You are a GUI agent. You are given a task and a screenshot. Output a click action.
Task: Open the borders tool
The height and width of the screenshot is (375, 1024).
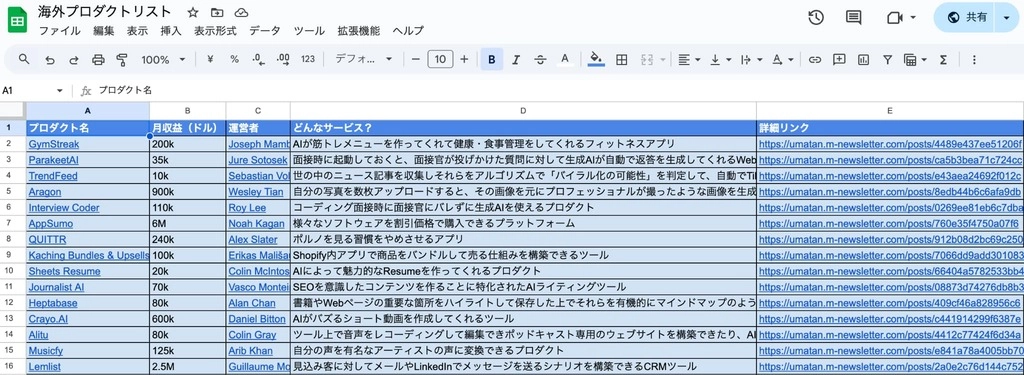click(622, 59)
